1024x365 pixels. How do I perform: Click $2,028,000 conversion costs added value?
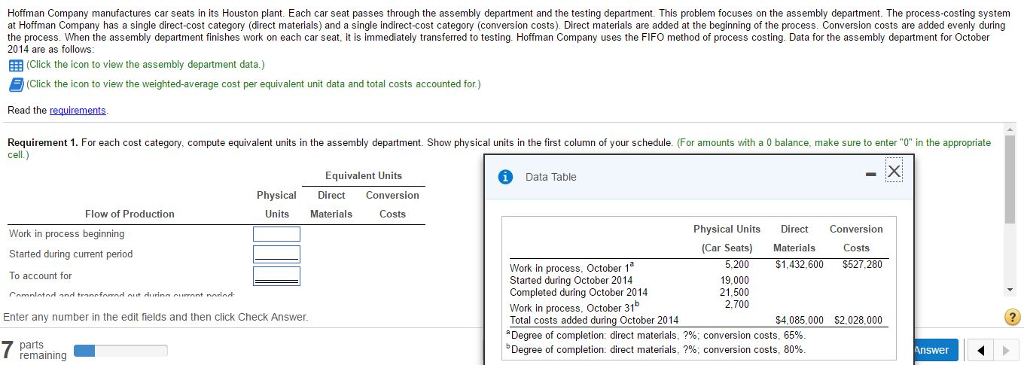[858, 320]
